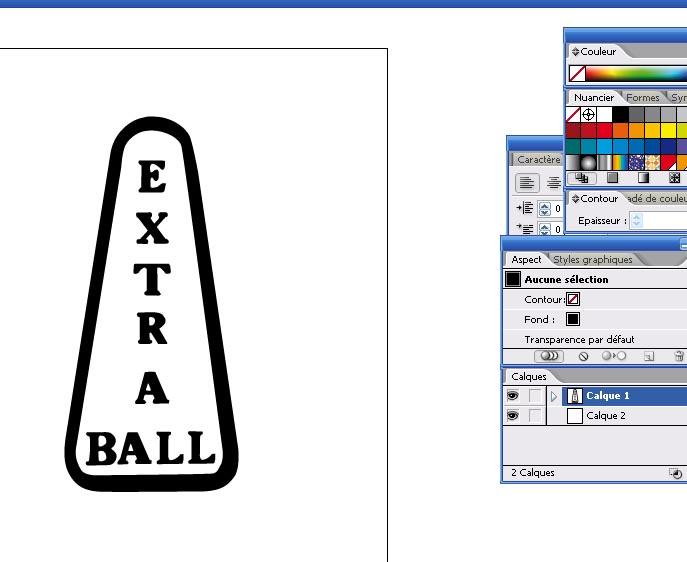Select the None swatch in the Nuancier grid
Image resolution: width=687 pixels, height=562 pixels.
(573, 115)
